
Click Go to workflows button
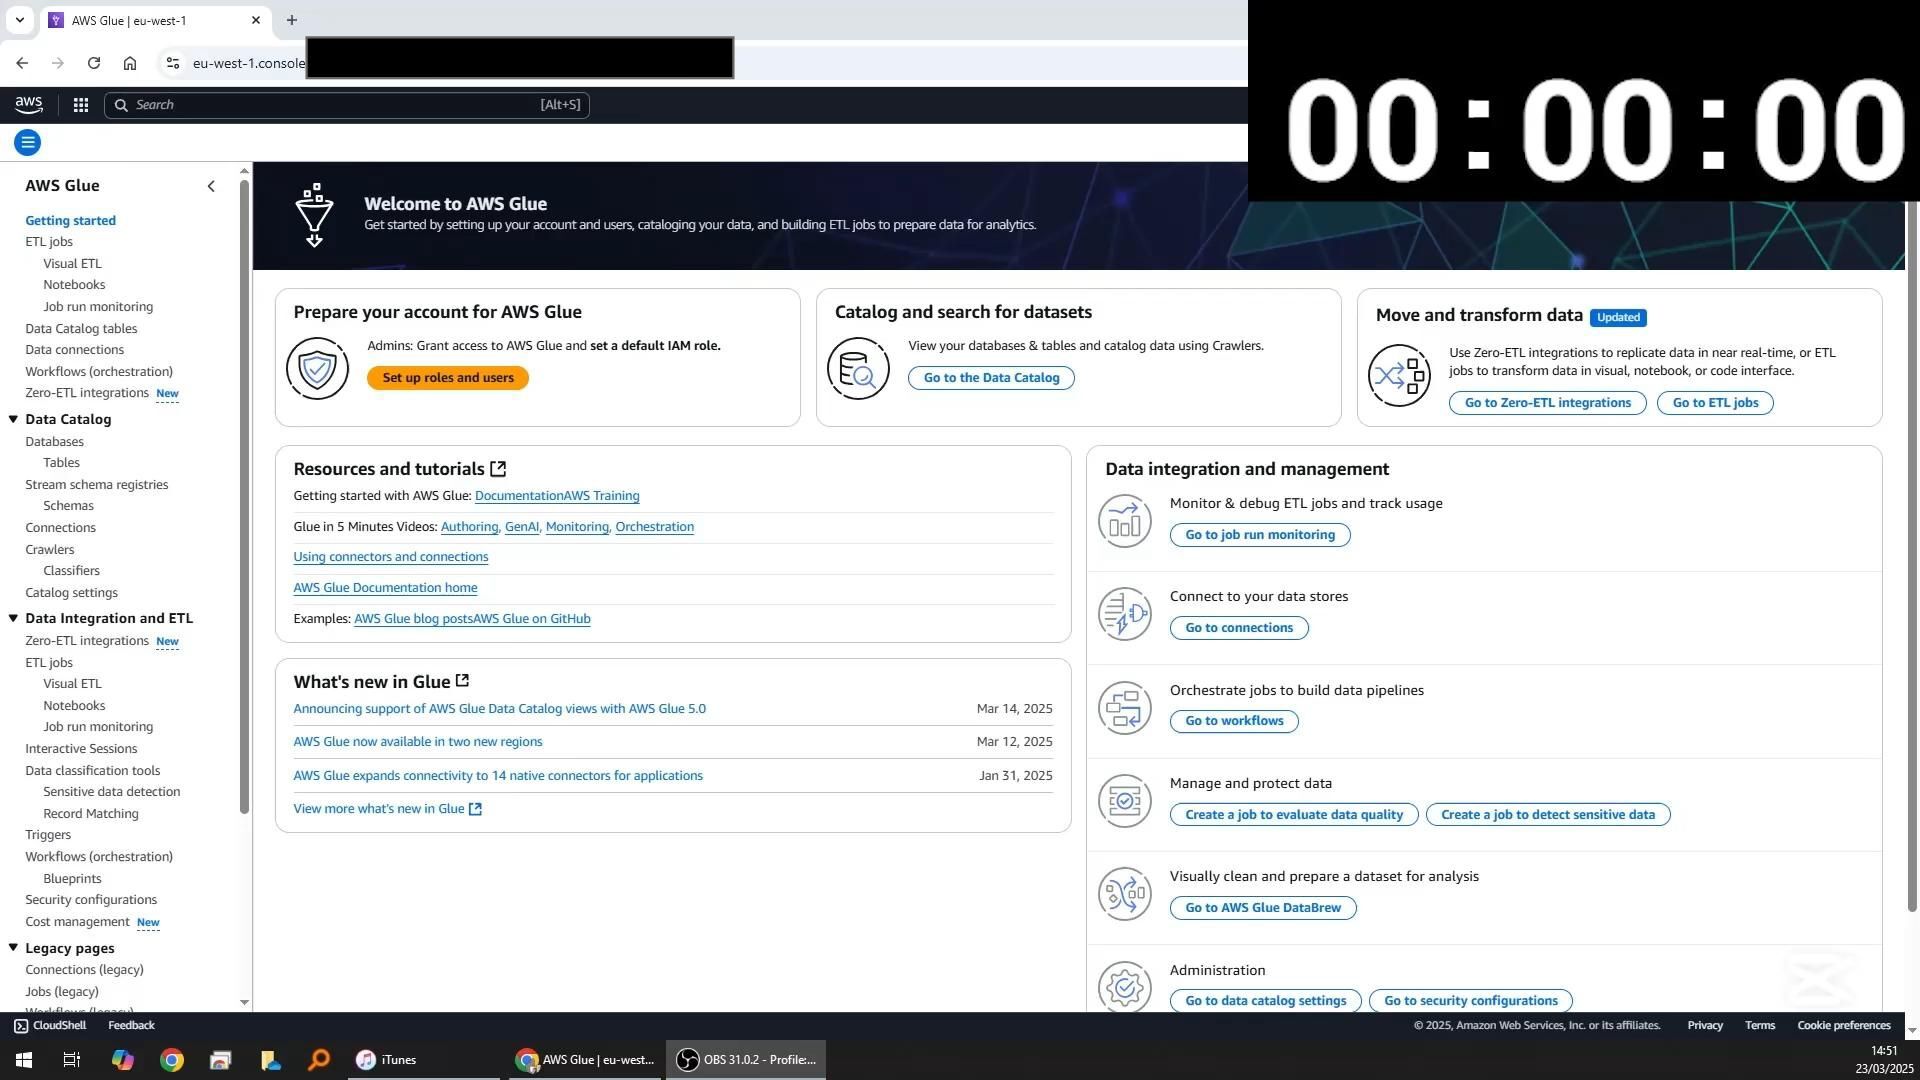click(1234, 721)
